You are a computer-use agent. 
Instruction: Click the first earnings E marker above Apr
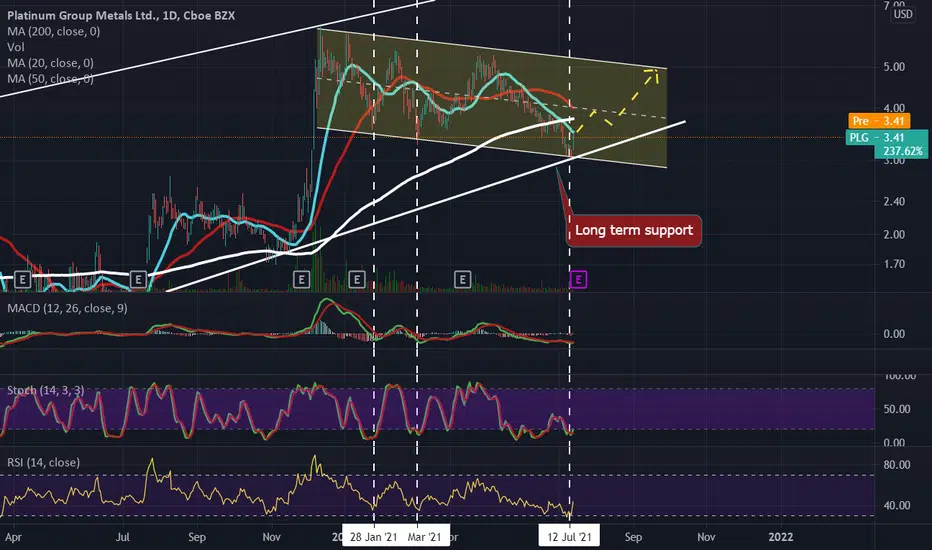pyautogui.click(x=23, y=279)
